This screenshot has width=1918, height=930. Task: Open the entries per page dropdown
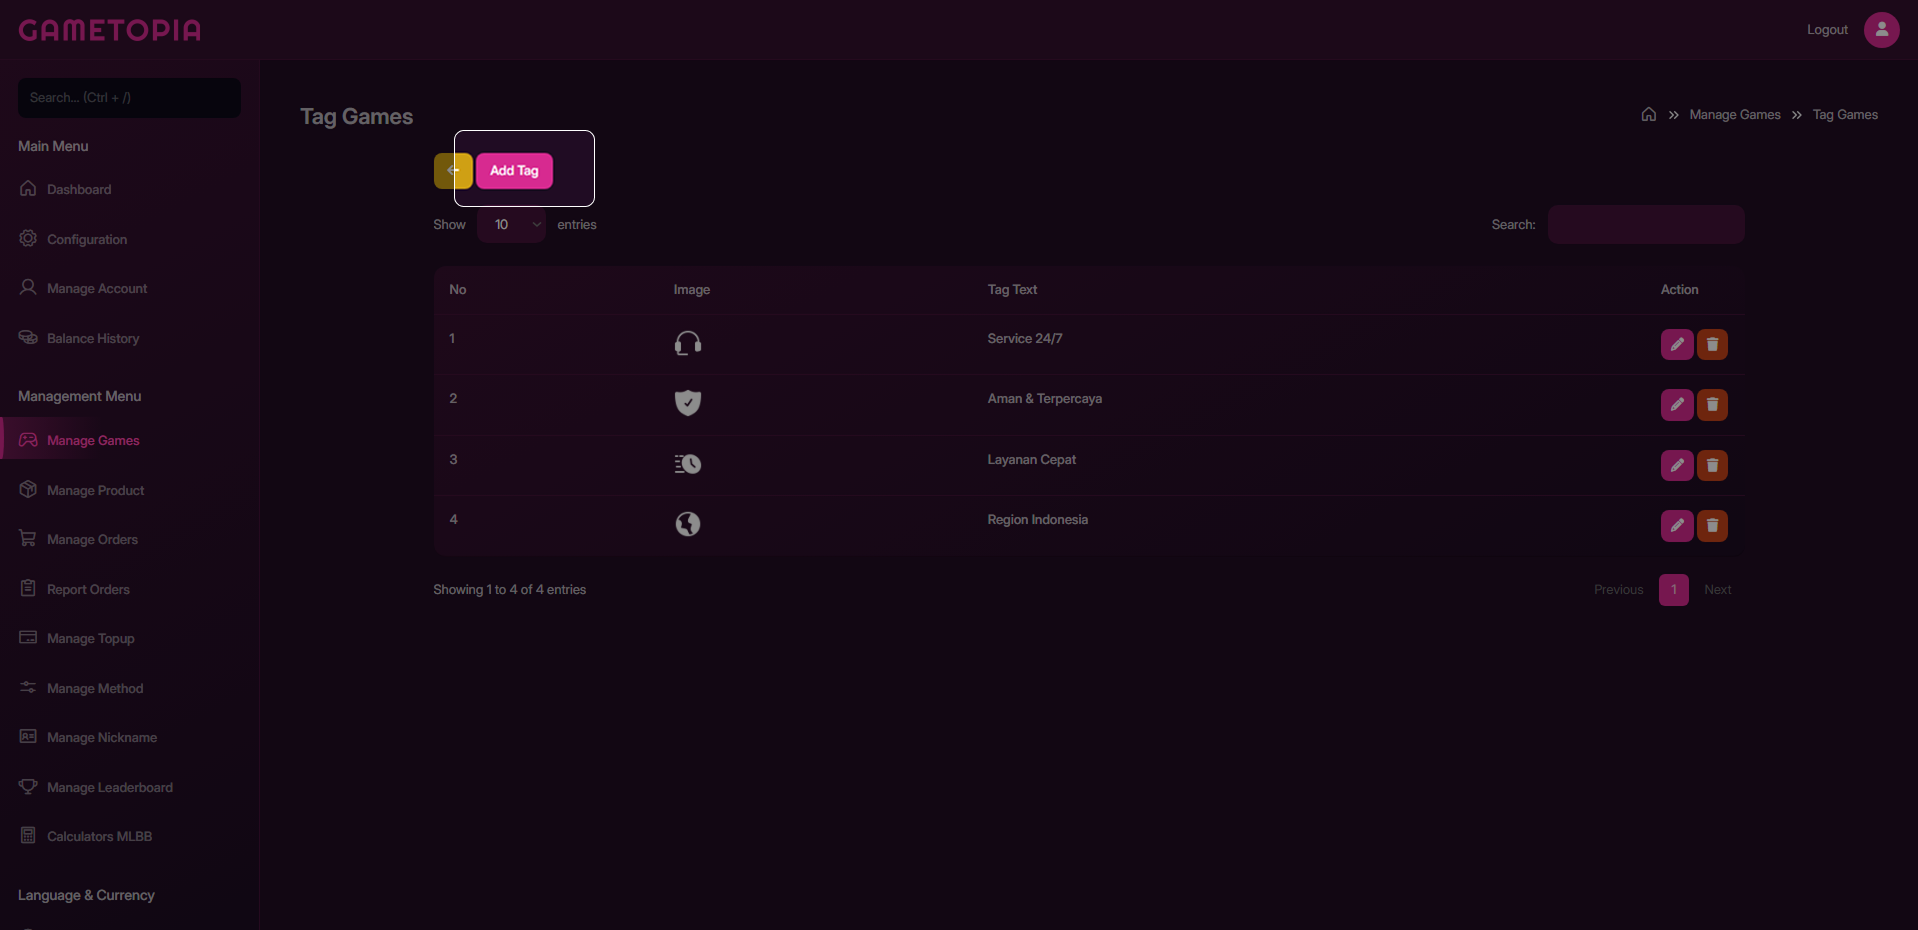(x=511, y=225)
